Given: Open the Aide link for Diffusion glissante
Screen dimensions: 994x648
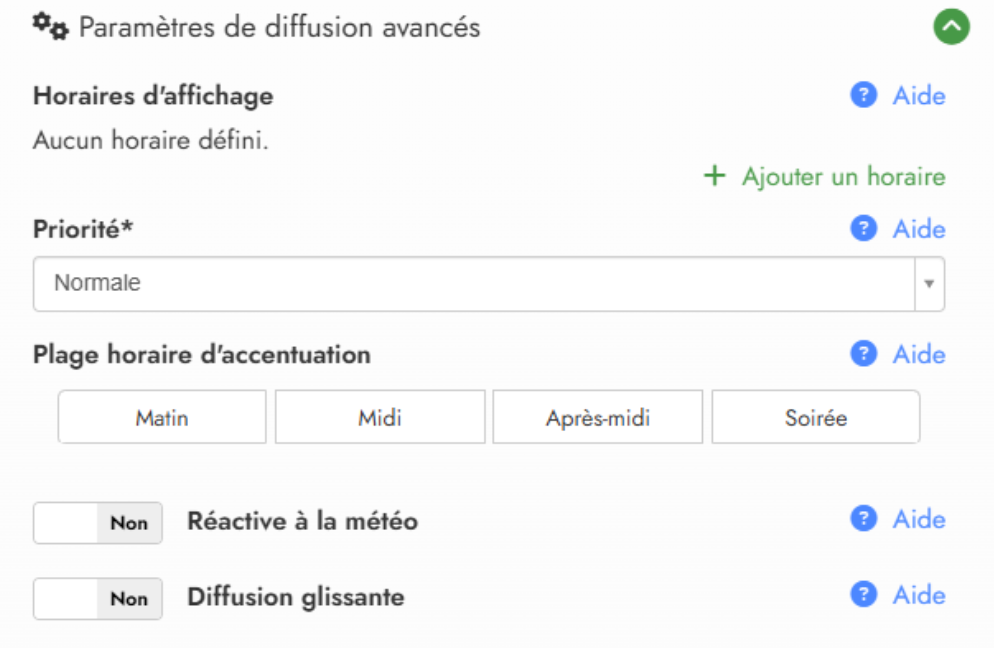Looking at the screenshot, I should coord(919,595).
